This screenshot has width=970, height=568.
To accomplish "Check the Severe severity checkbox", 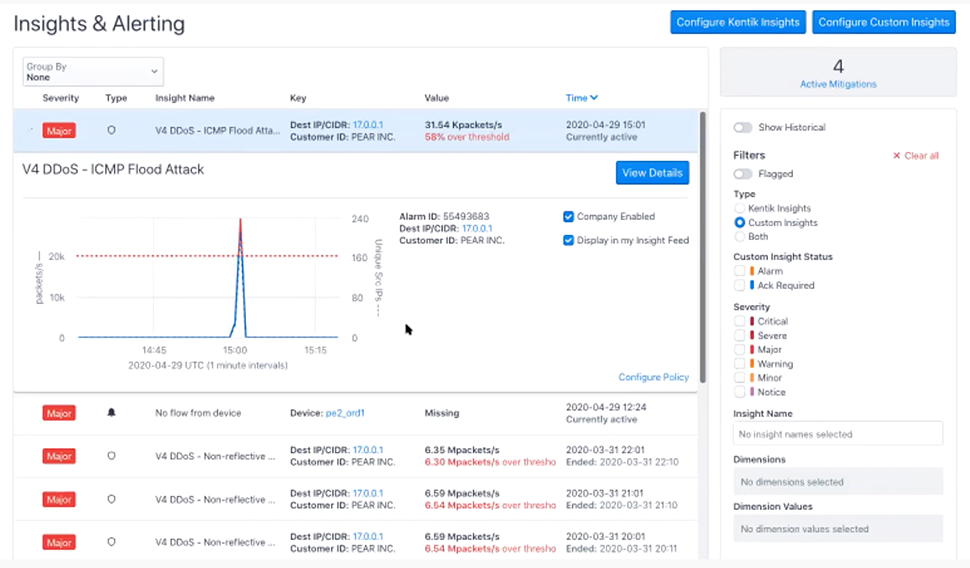I will tap(739, 335).
